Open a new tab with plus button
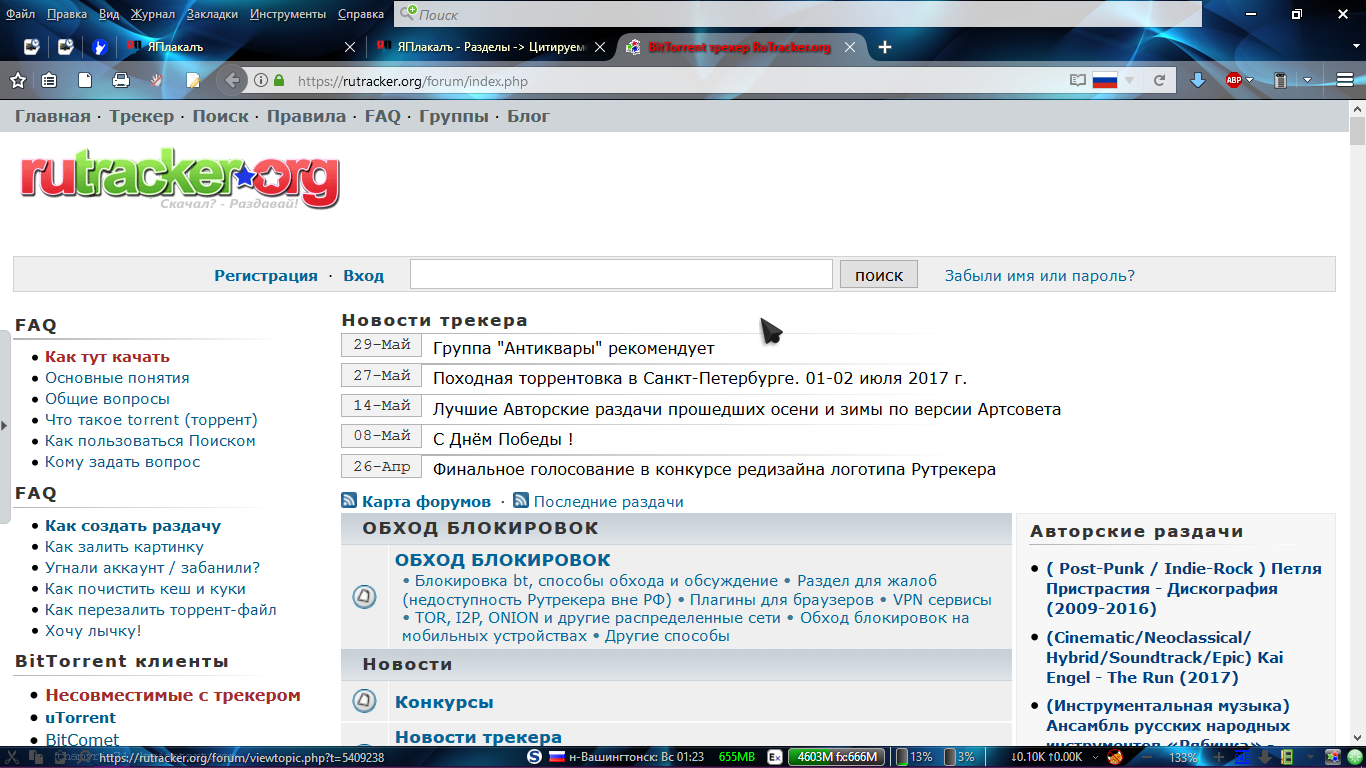 (x=884, y=47)
